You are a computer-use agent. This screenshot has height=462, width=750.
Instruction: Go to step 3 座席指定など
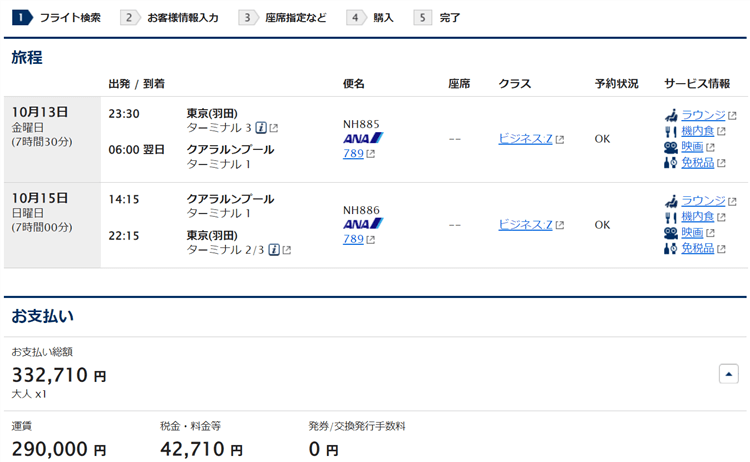click(284, 17)
